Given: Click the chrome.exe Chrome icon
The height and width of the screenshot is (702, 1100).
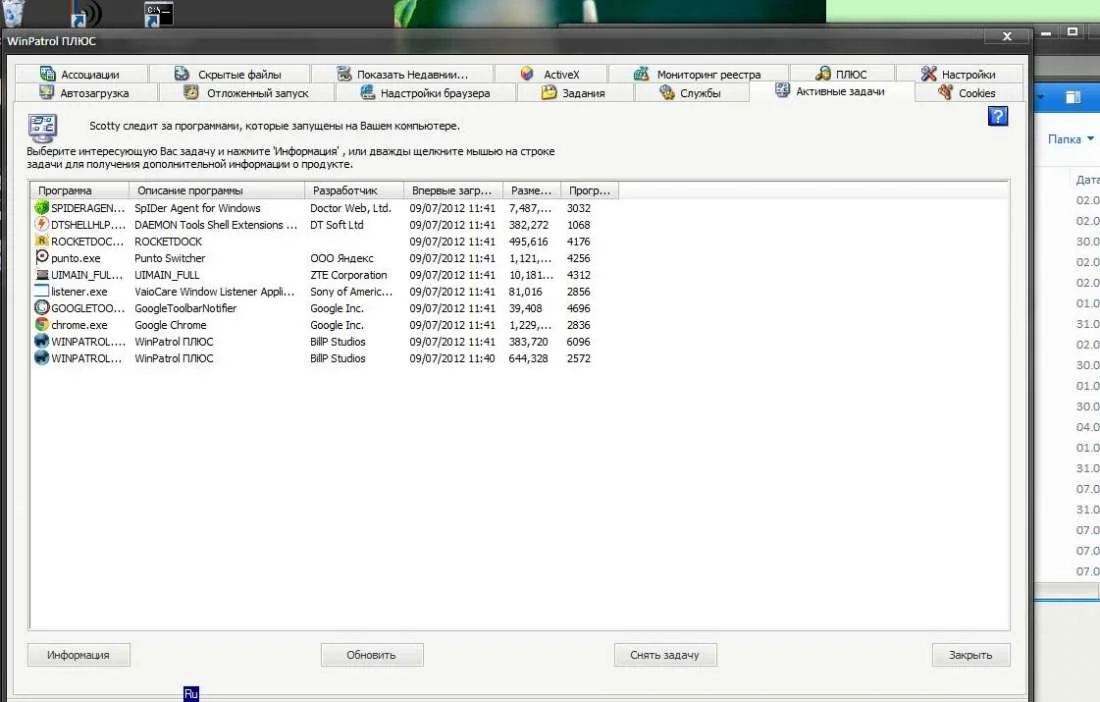Looking at the screenshot, I should pyautogui.click(x=42, y=325).
